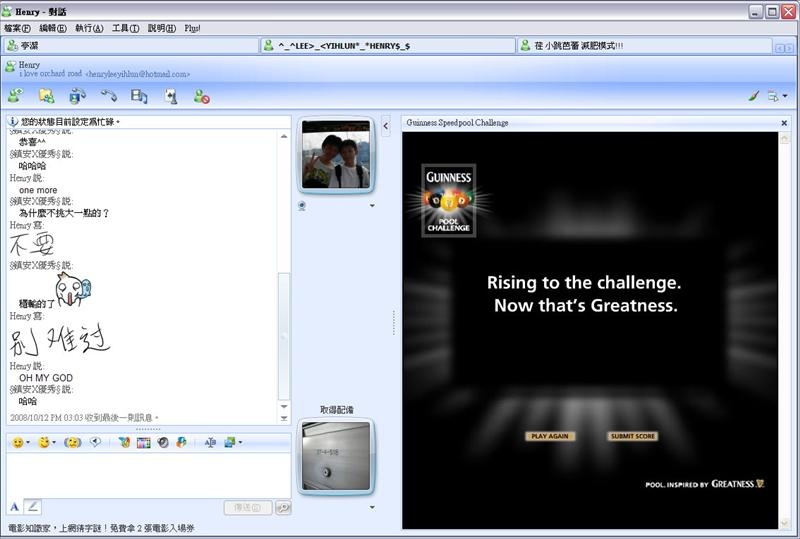Open the emoticons smiley picker
800x539 pixels.
(20, 442)
